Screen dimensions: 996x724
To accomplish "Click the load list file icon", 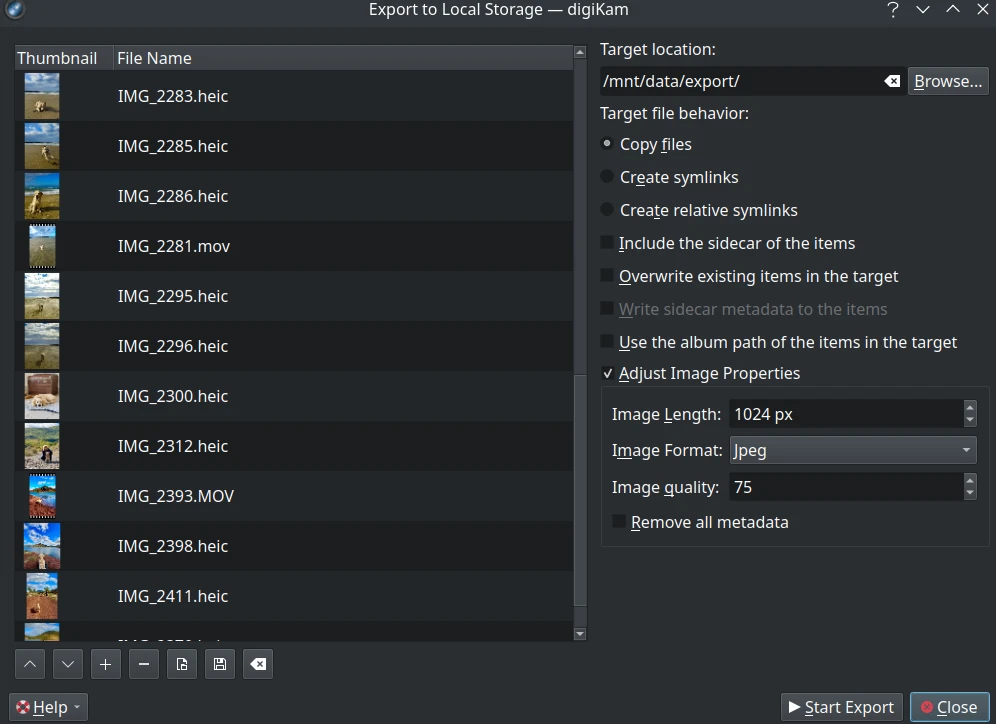I will tap(182, 664).
